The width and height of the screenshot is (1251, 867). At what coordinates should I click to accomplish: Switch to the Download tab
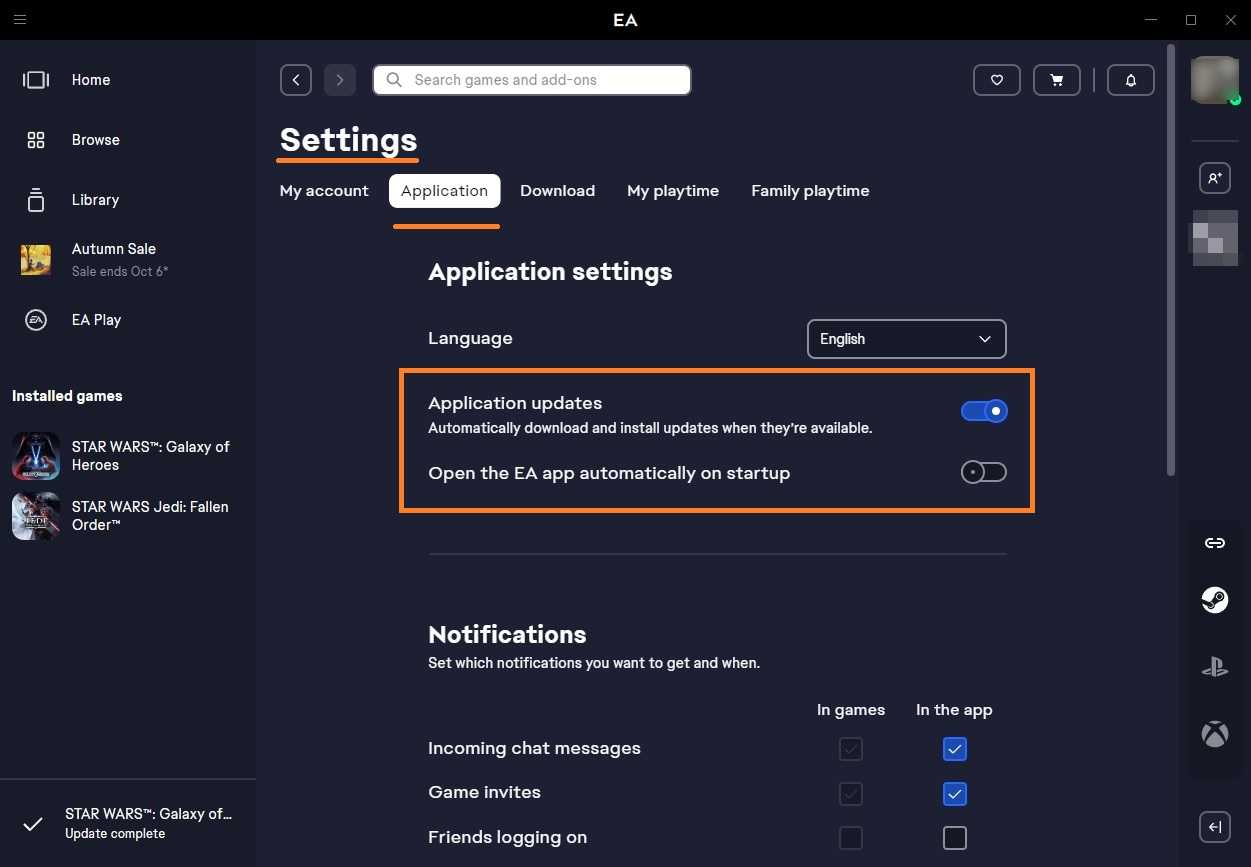pos(557,191)
